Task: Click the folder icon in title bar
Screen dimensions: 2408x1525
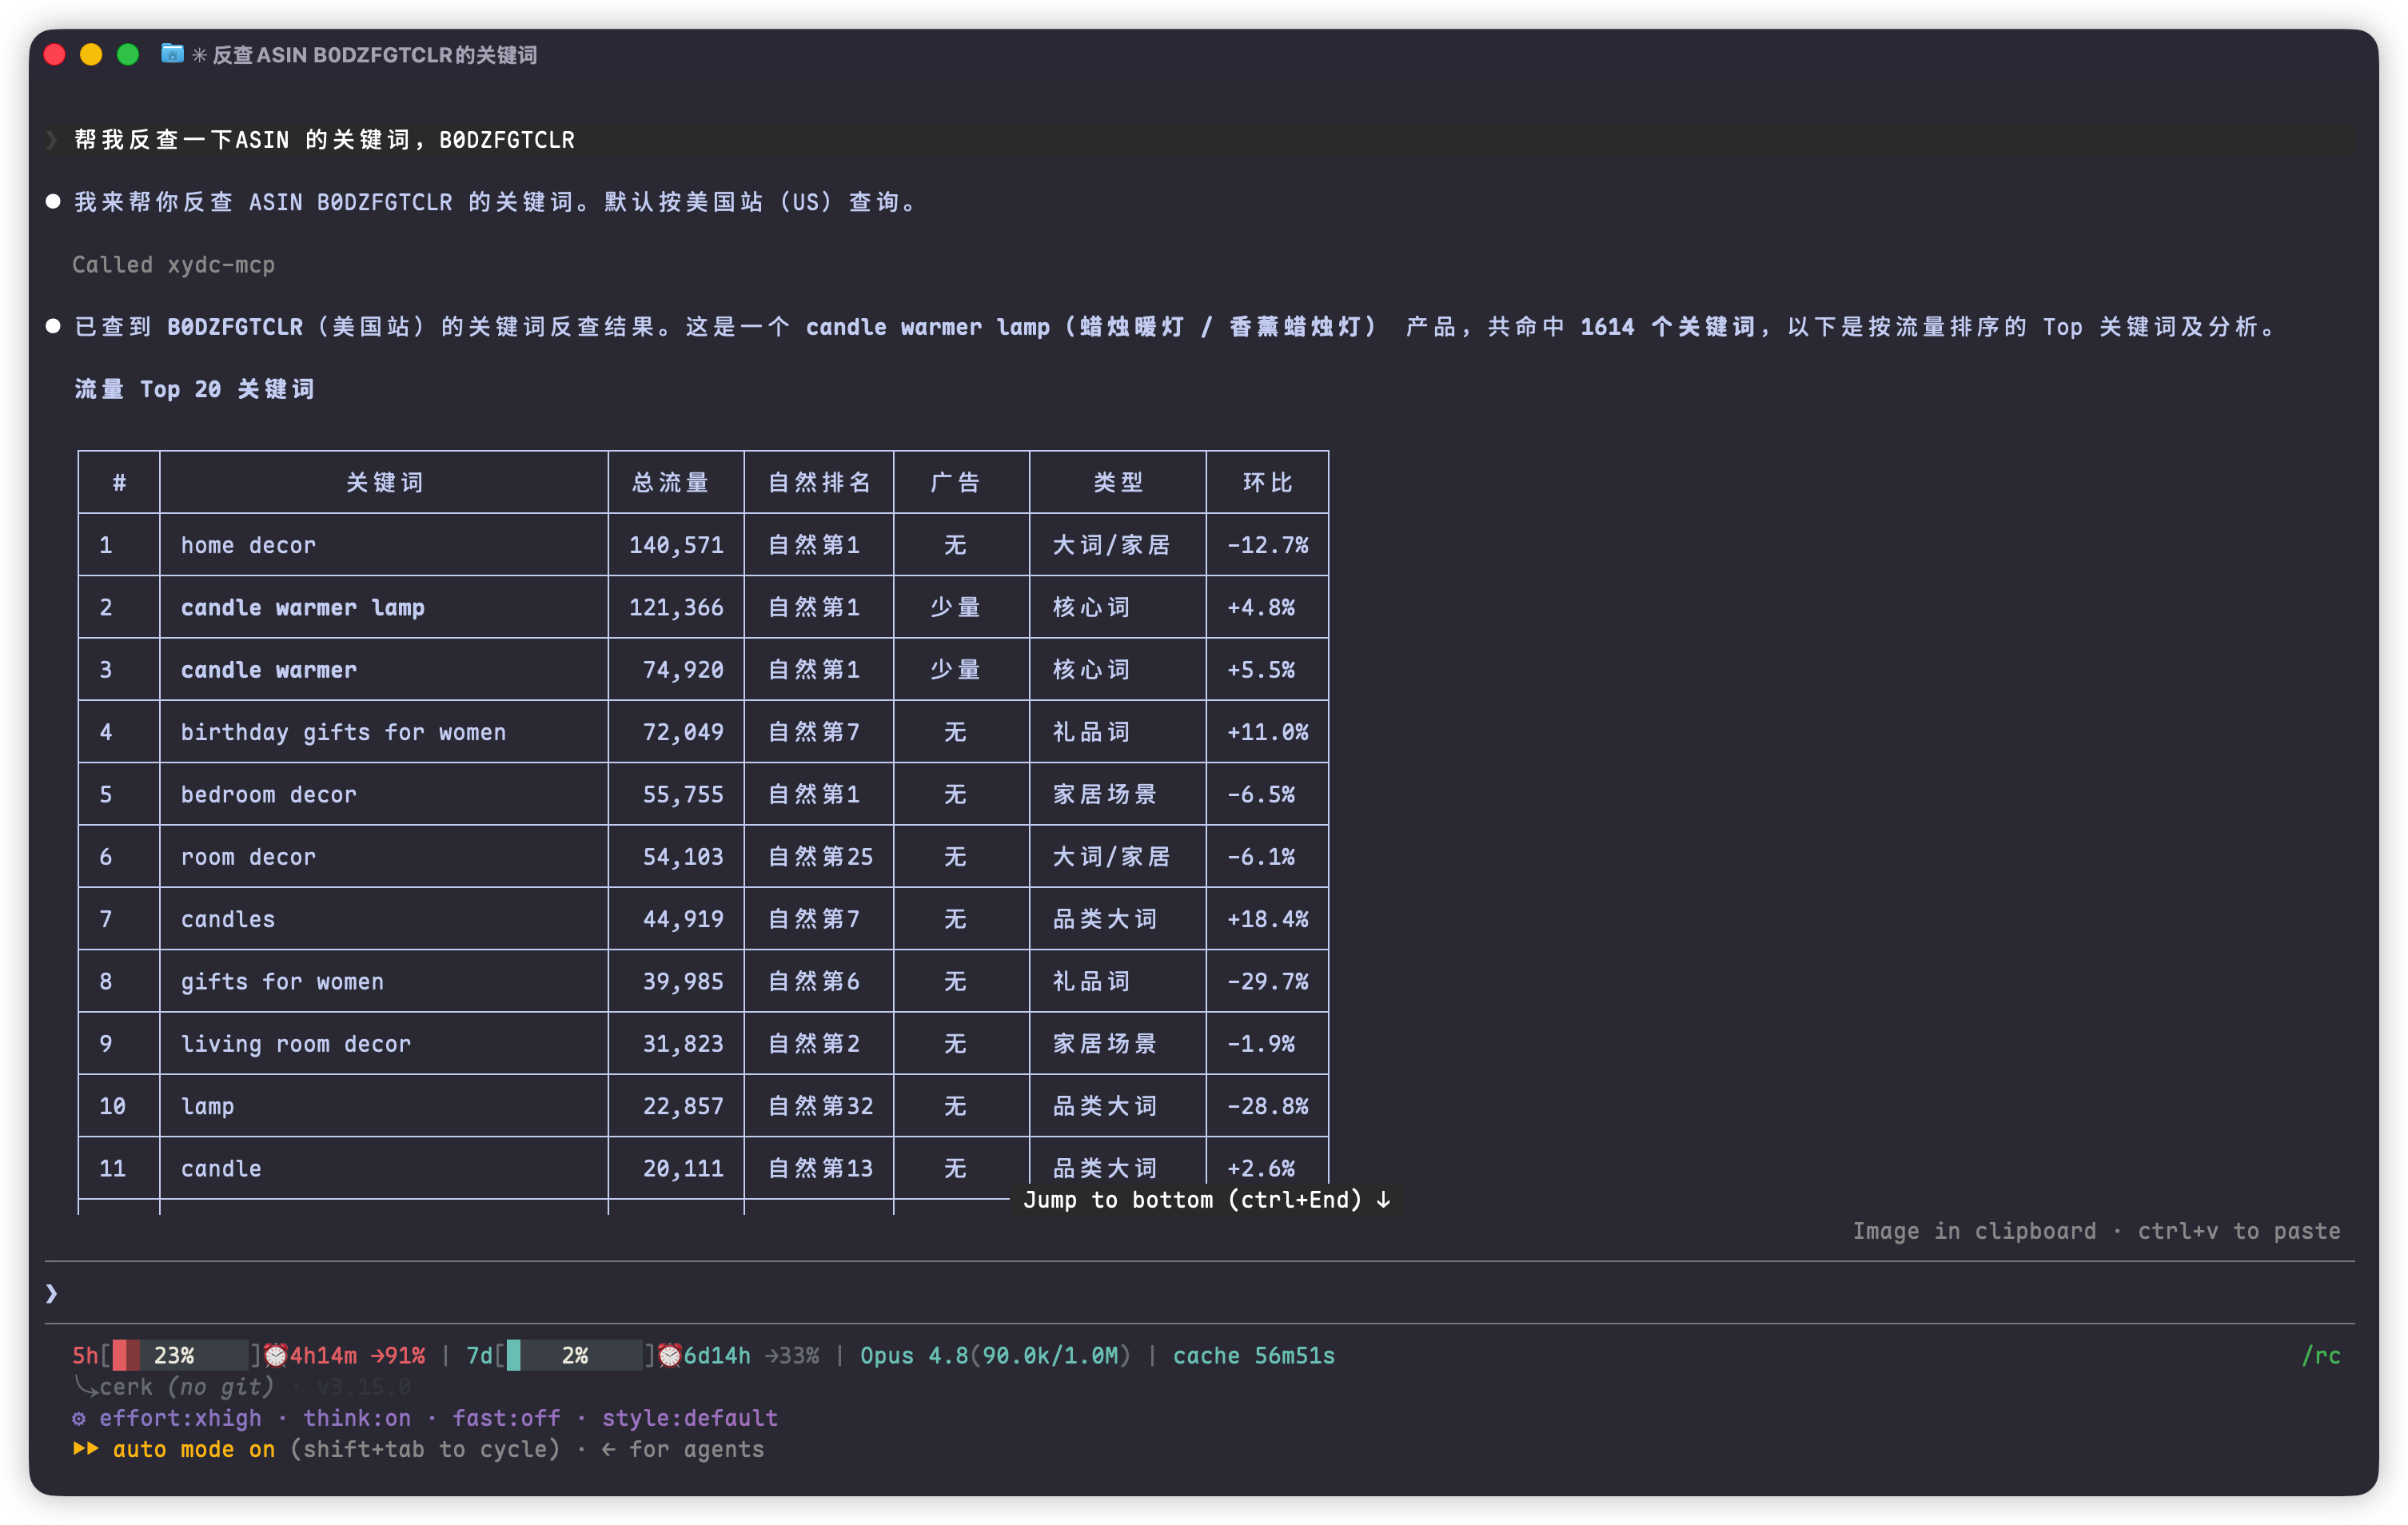Action: (172, 54)
